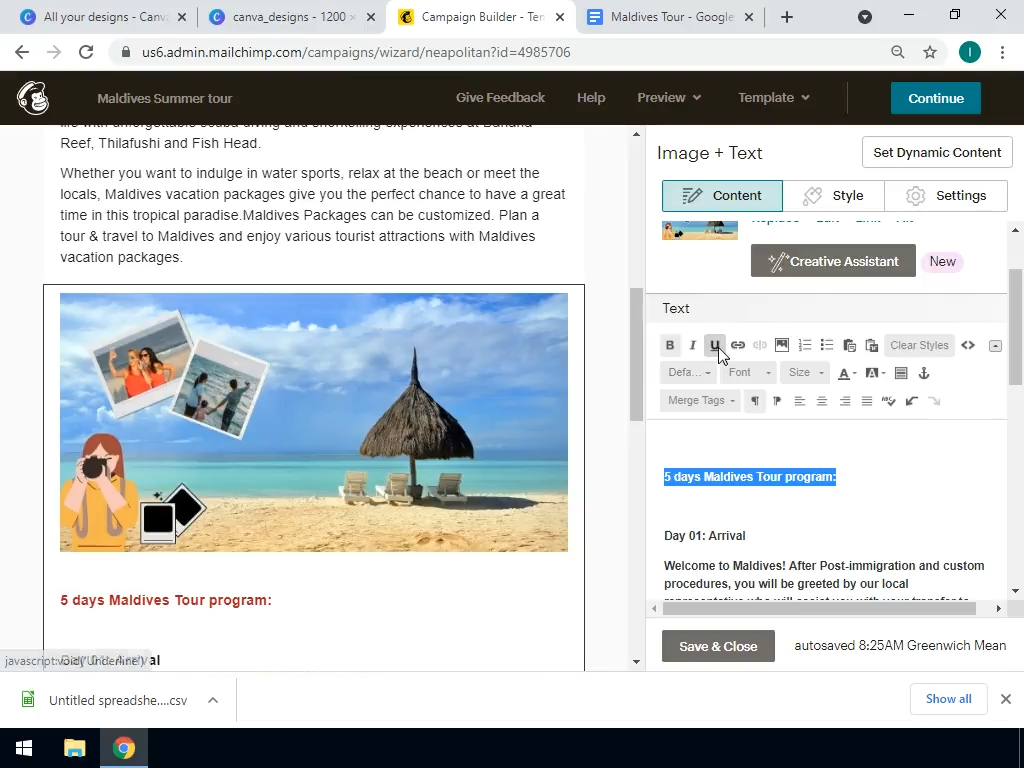Toggle underline formatting in the text toolbar
Screen dimensions: 1024x768
pos(714,345)
